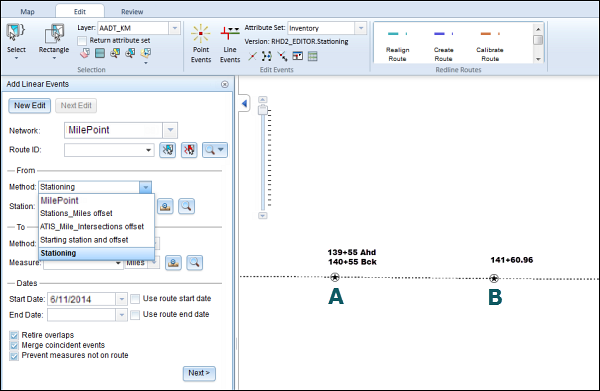Switch to the Edit tab

click(80, 11)
